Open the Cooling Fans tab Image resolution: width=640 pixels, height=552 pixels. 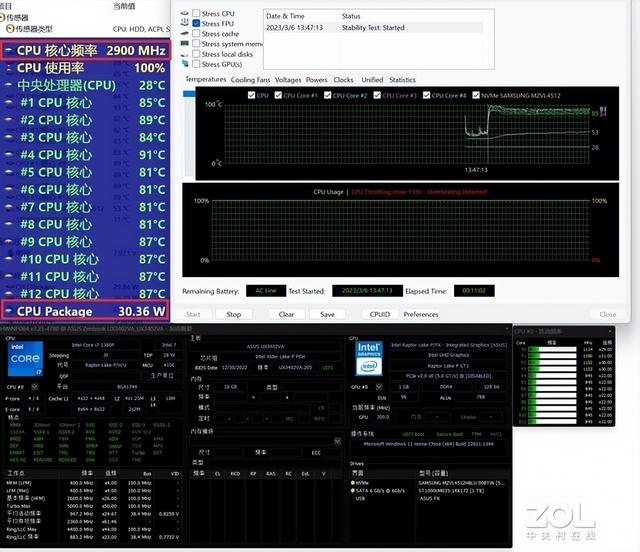[x=251, y=80]
